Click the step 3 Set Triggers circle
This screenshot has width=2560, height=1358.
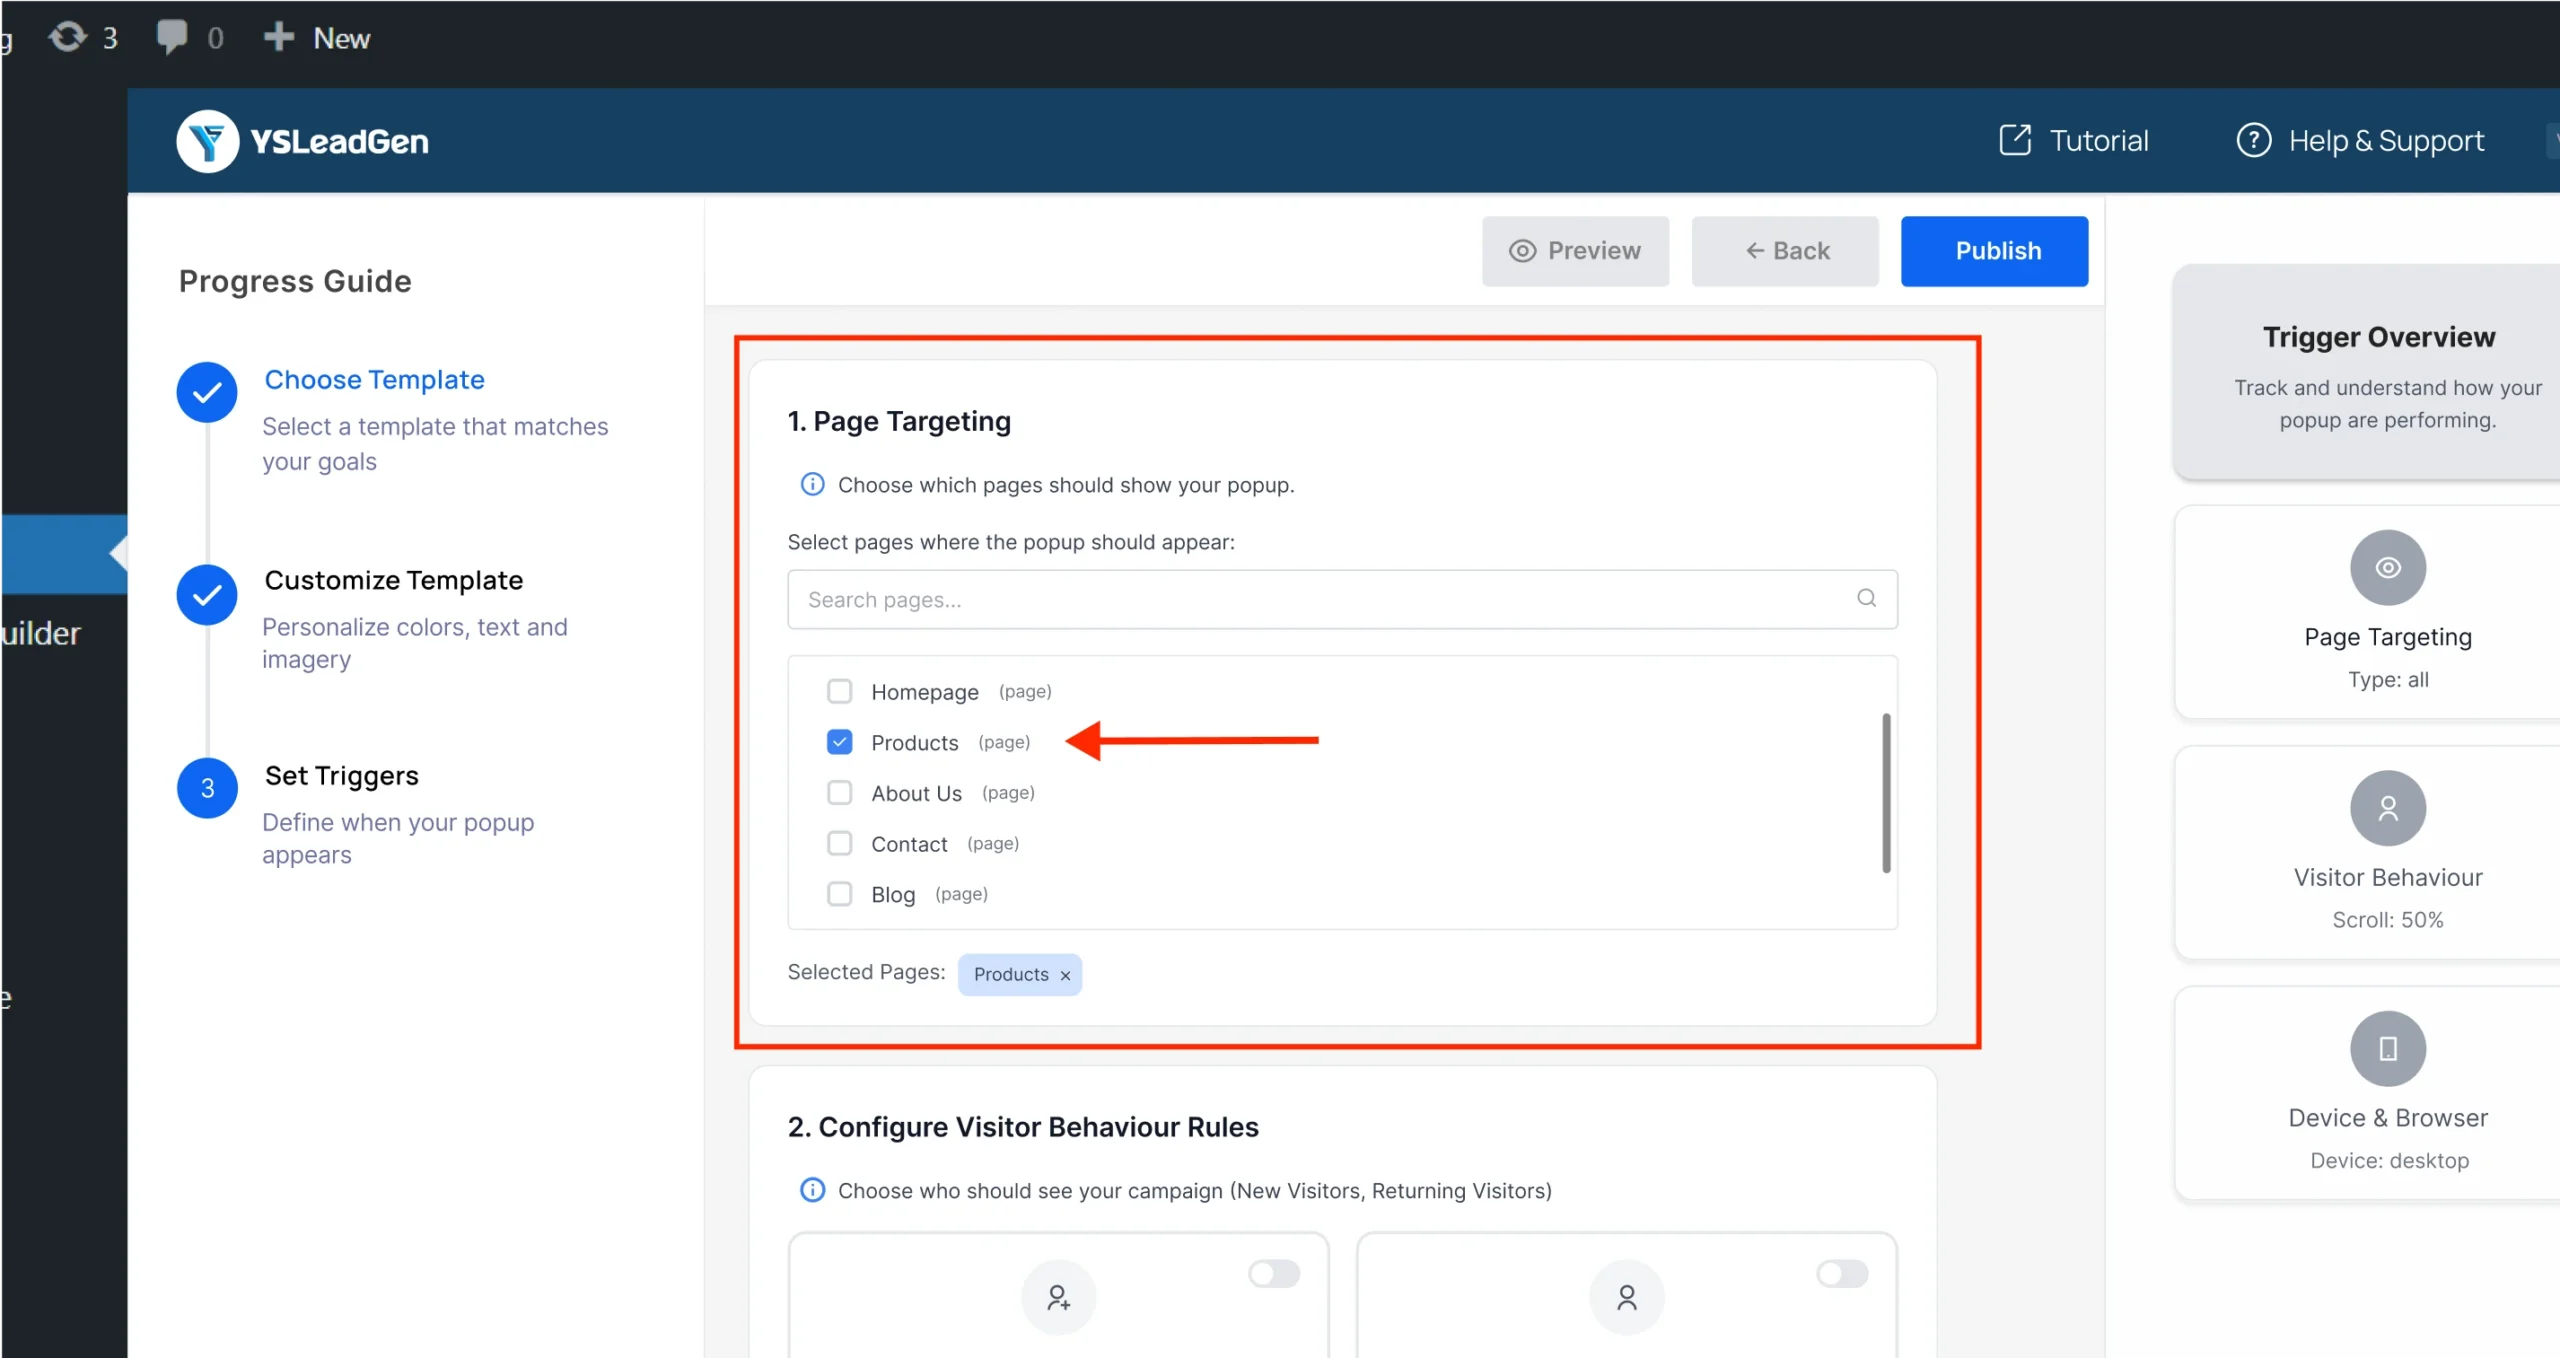point(207,788)
